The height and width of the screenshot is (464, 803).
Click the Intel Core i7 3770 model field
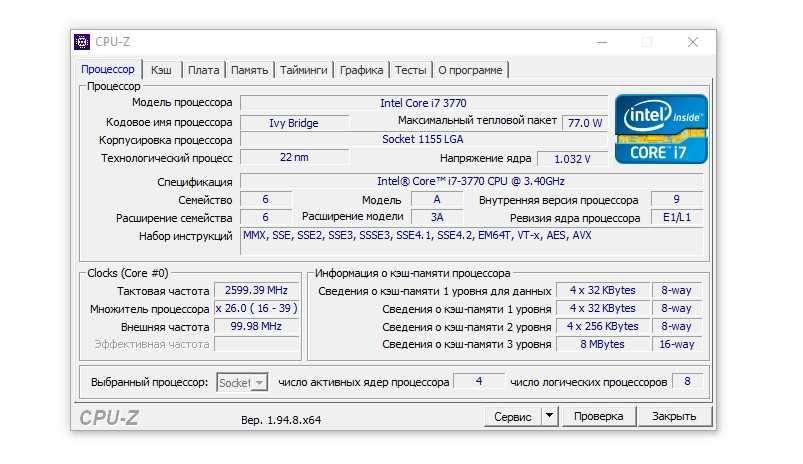pos(424,103)
